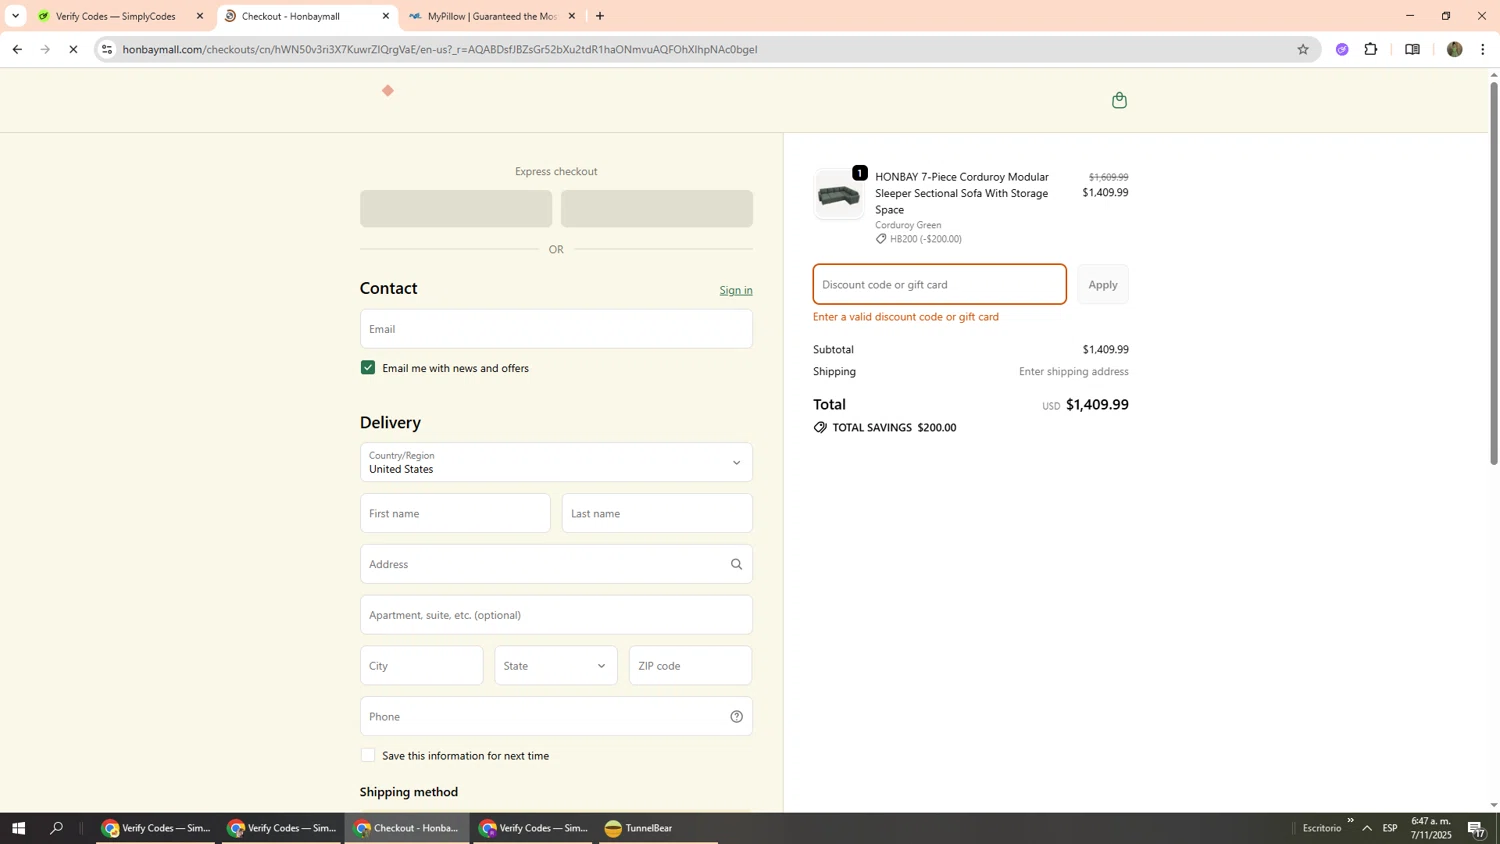Click the Honbaymall logo diamond
This screenshot has width=1500, height=844.
[x=388, y=91]
